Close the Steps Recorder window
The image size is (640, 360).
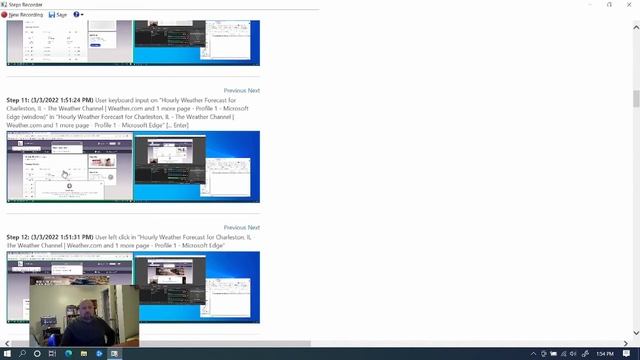(629, 4)
